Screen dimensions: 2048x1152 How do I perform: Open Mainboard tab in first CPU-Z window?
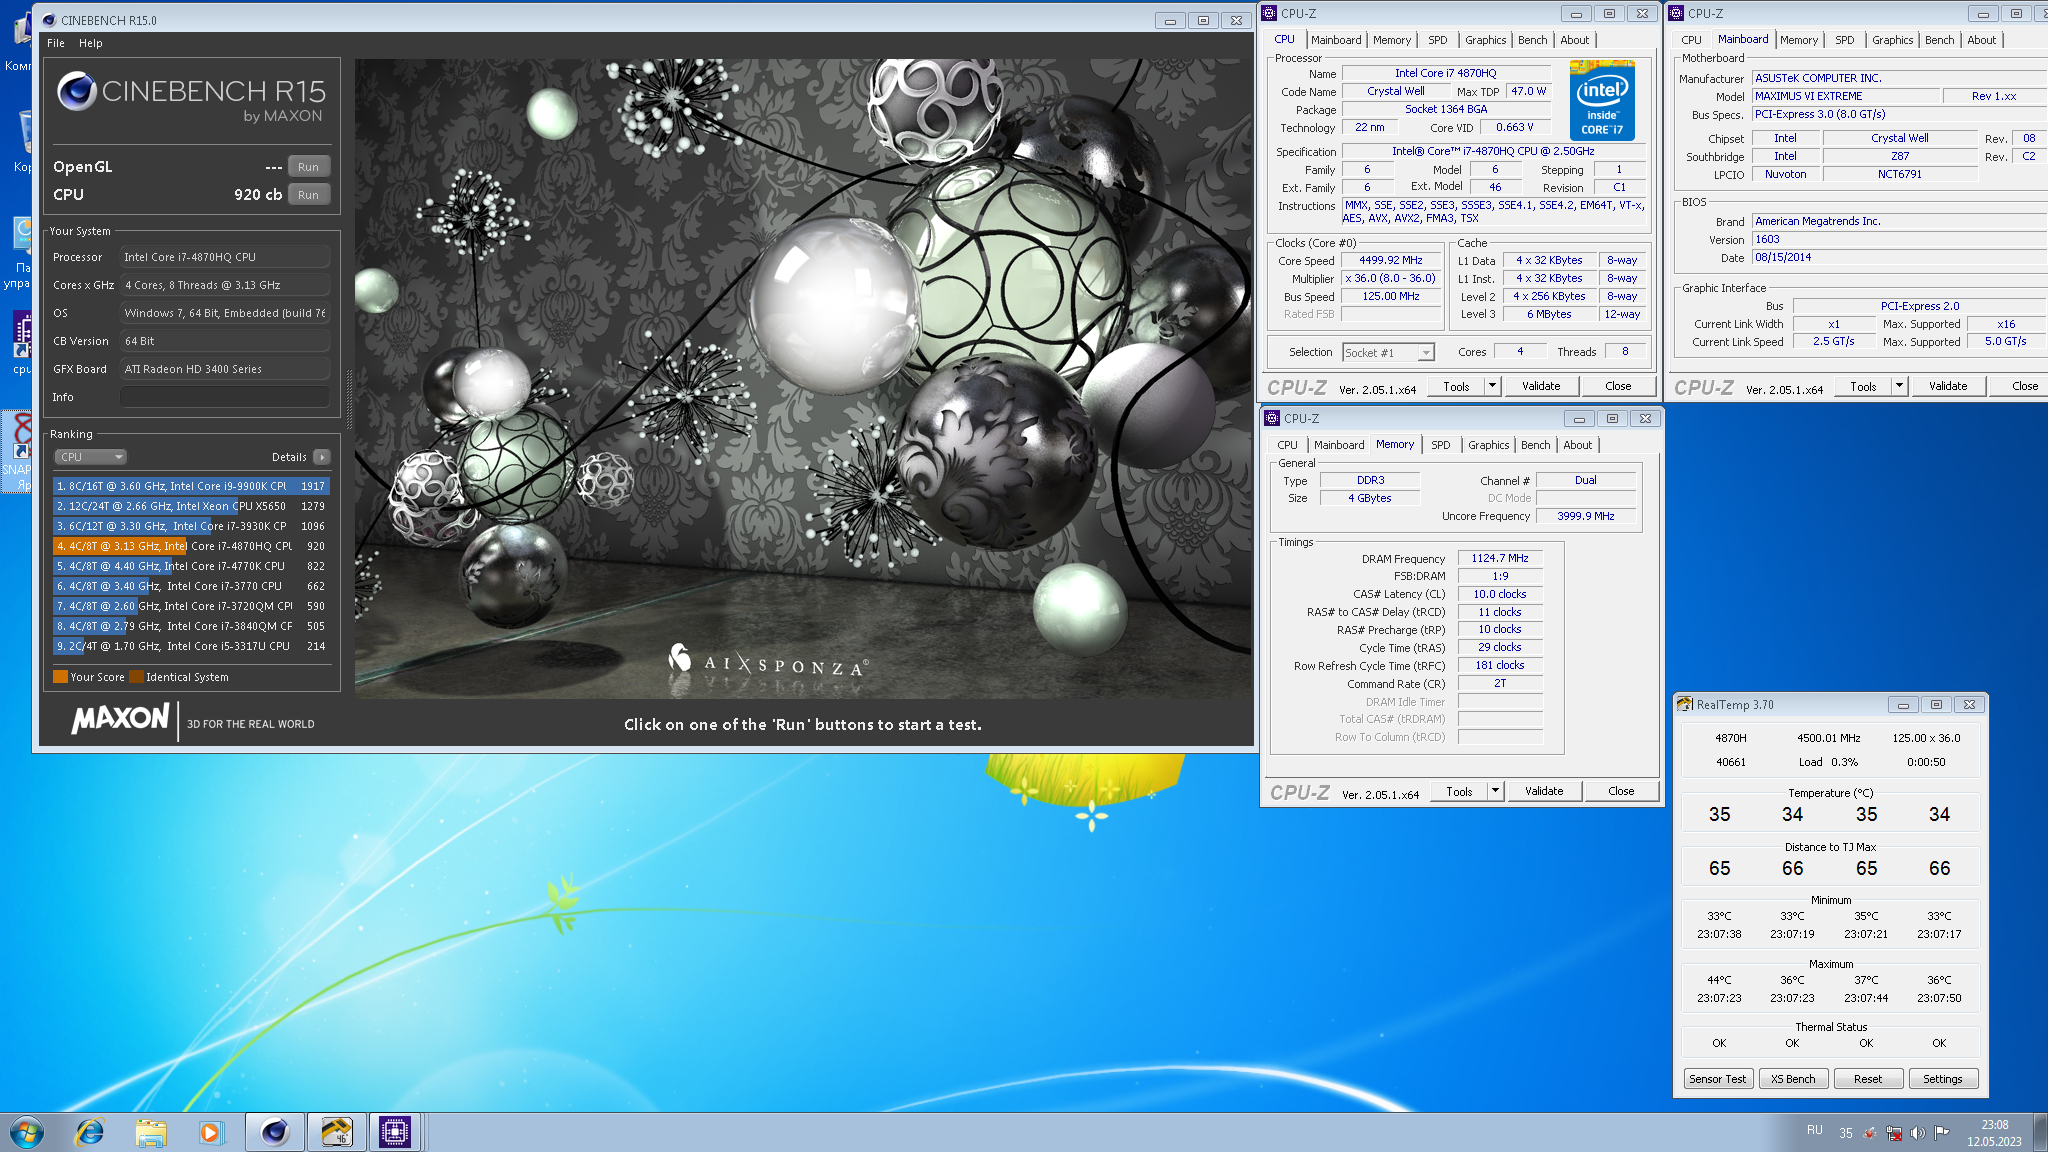[1336, 40]
